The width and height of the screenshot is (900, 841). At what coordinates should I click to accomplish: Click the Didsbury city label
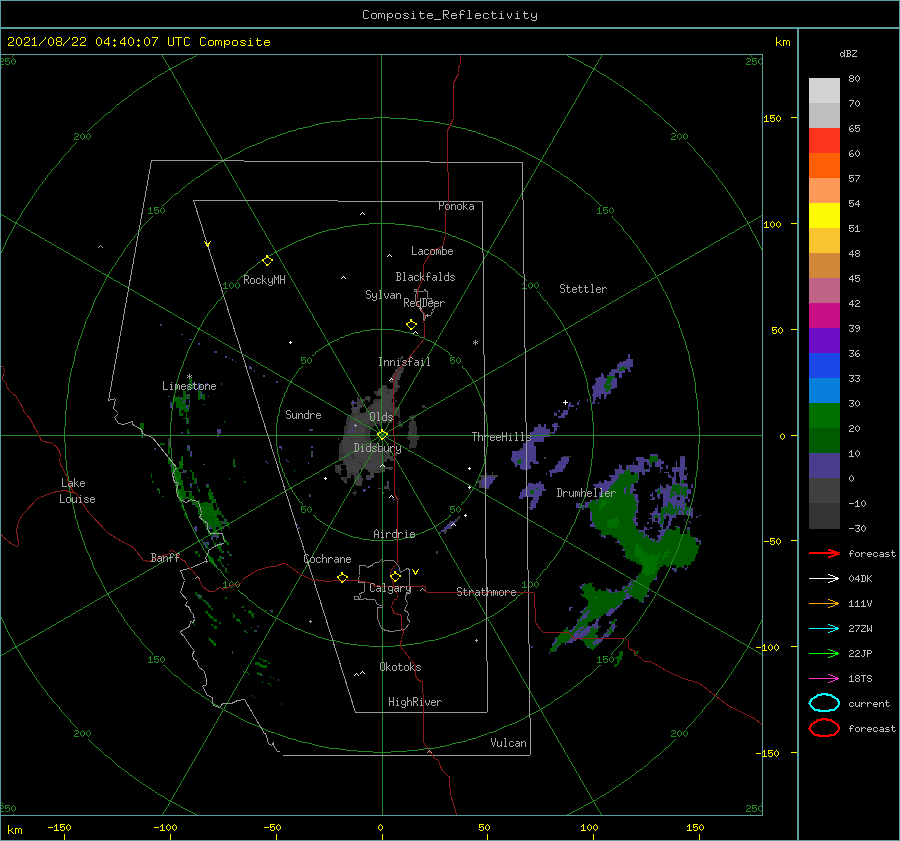click(x=377, y=448)
